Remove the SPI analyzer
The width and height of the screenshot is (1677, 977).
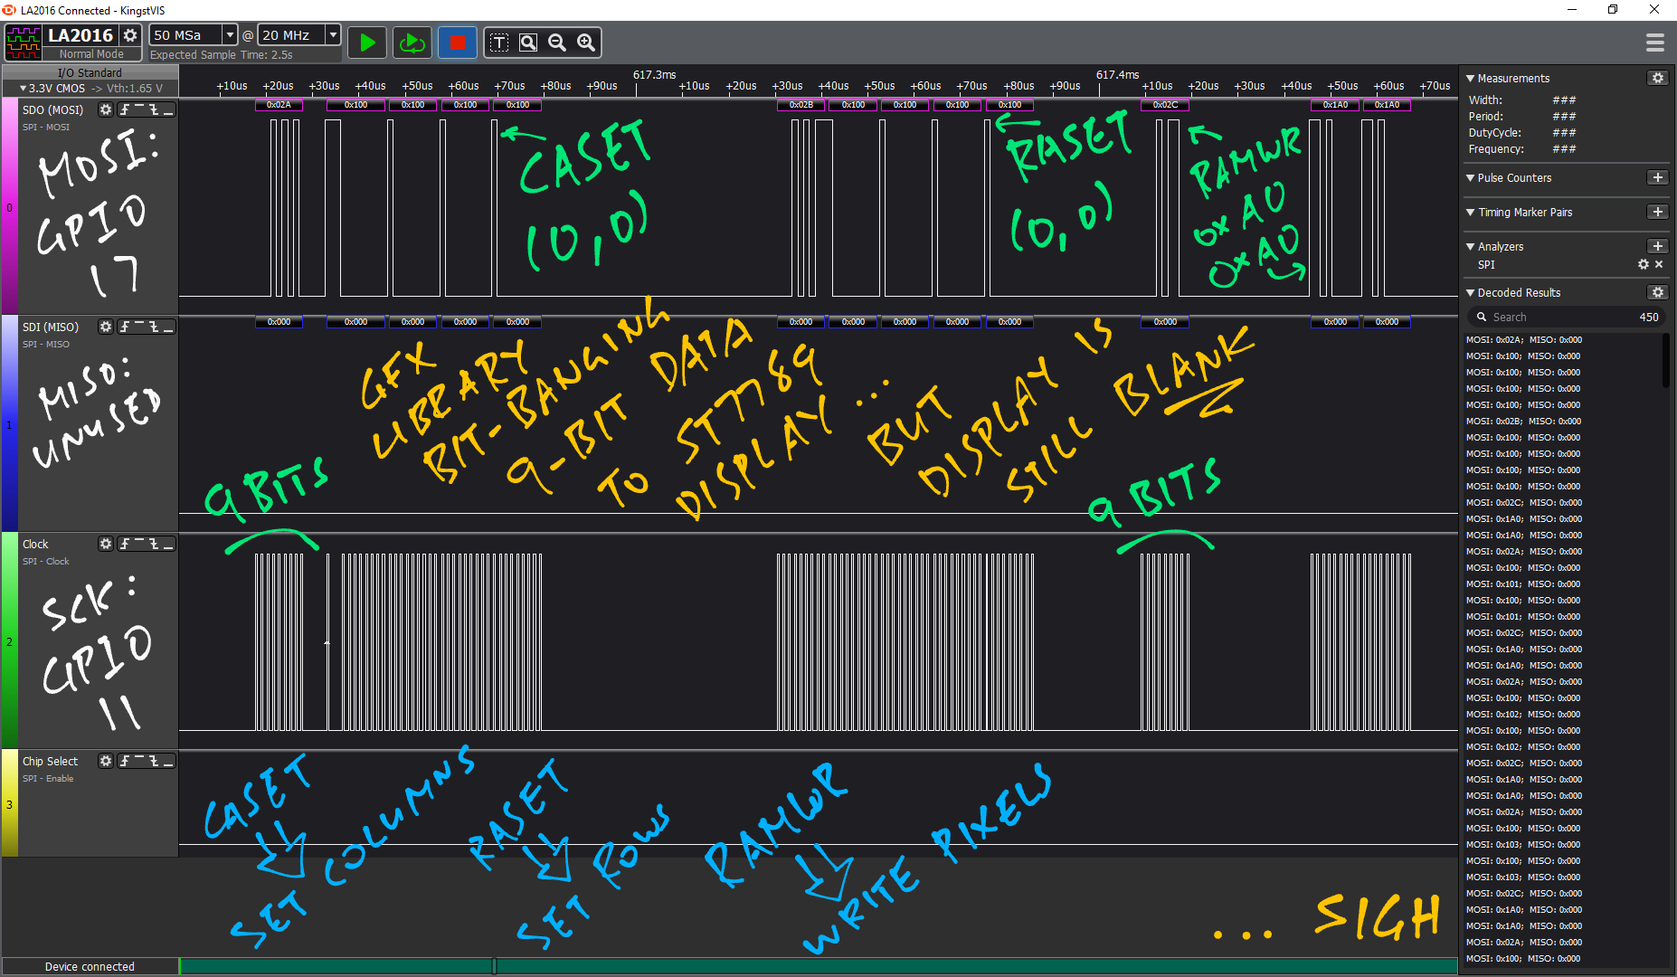[x=1659, y=265]
